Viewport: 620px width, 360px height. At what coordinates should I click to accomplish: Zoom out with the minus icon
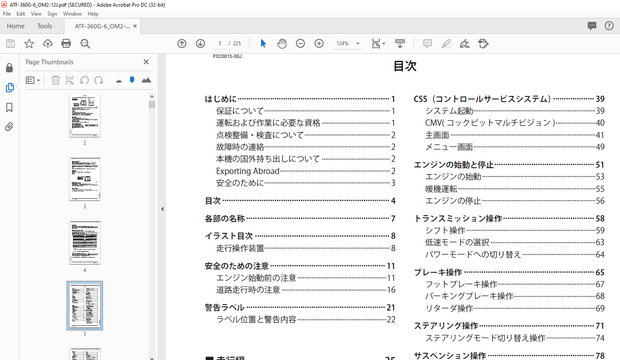301,44
